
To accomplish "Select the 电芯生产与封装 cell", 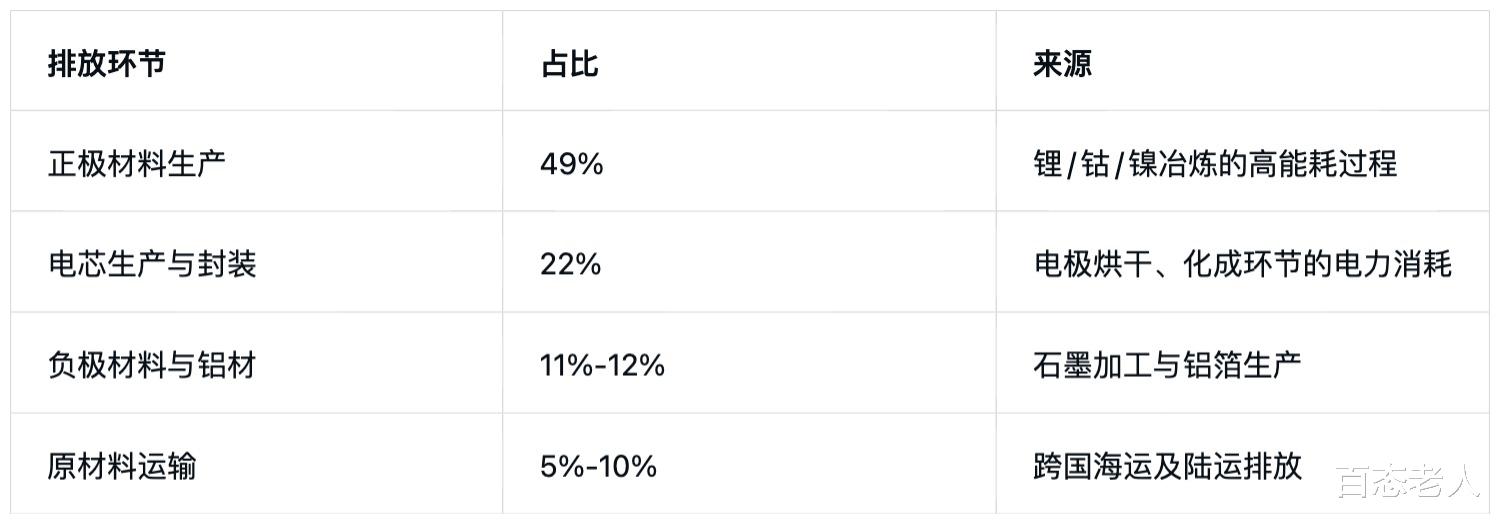I will (x=152, y=264).
